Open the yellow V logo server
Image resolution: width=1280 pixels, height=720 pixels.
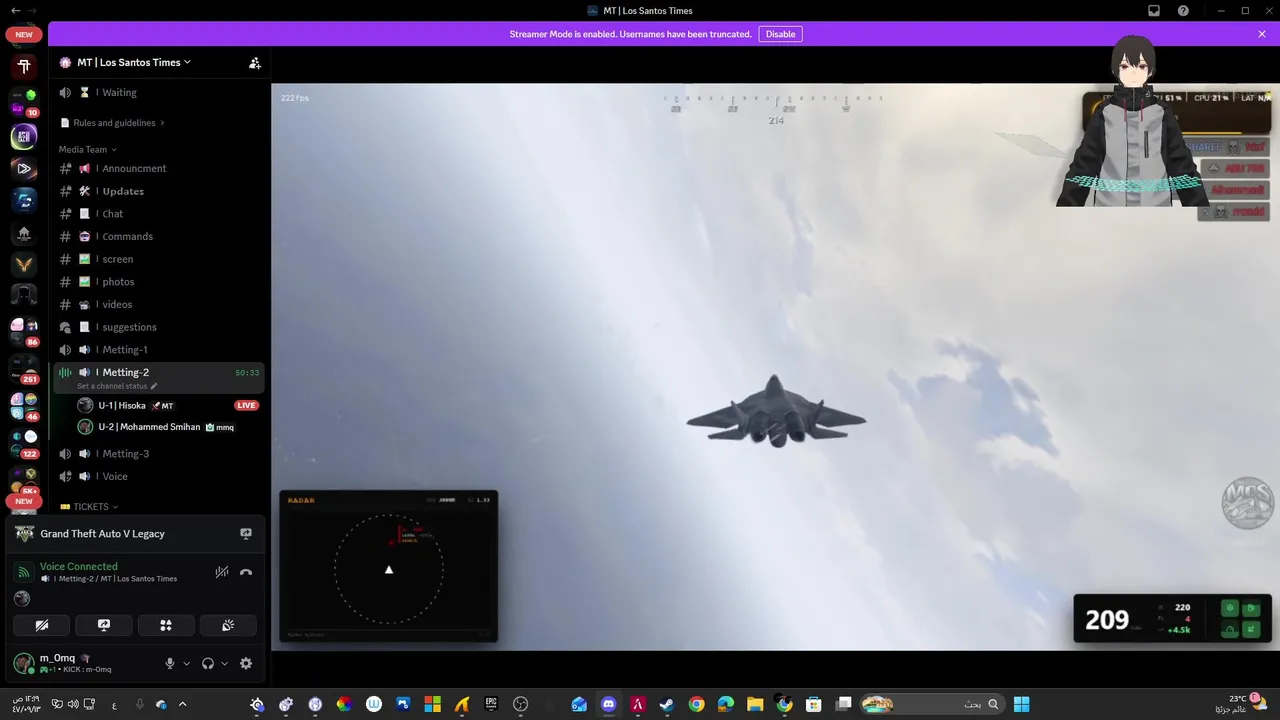click(24, 264)
